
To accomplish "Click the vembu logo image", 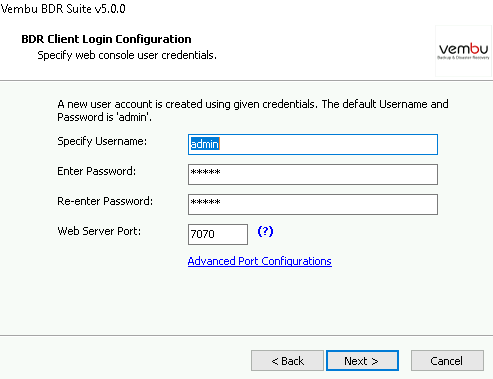I will (x=463, y=51).
